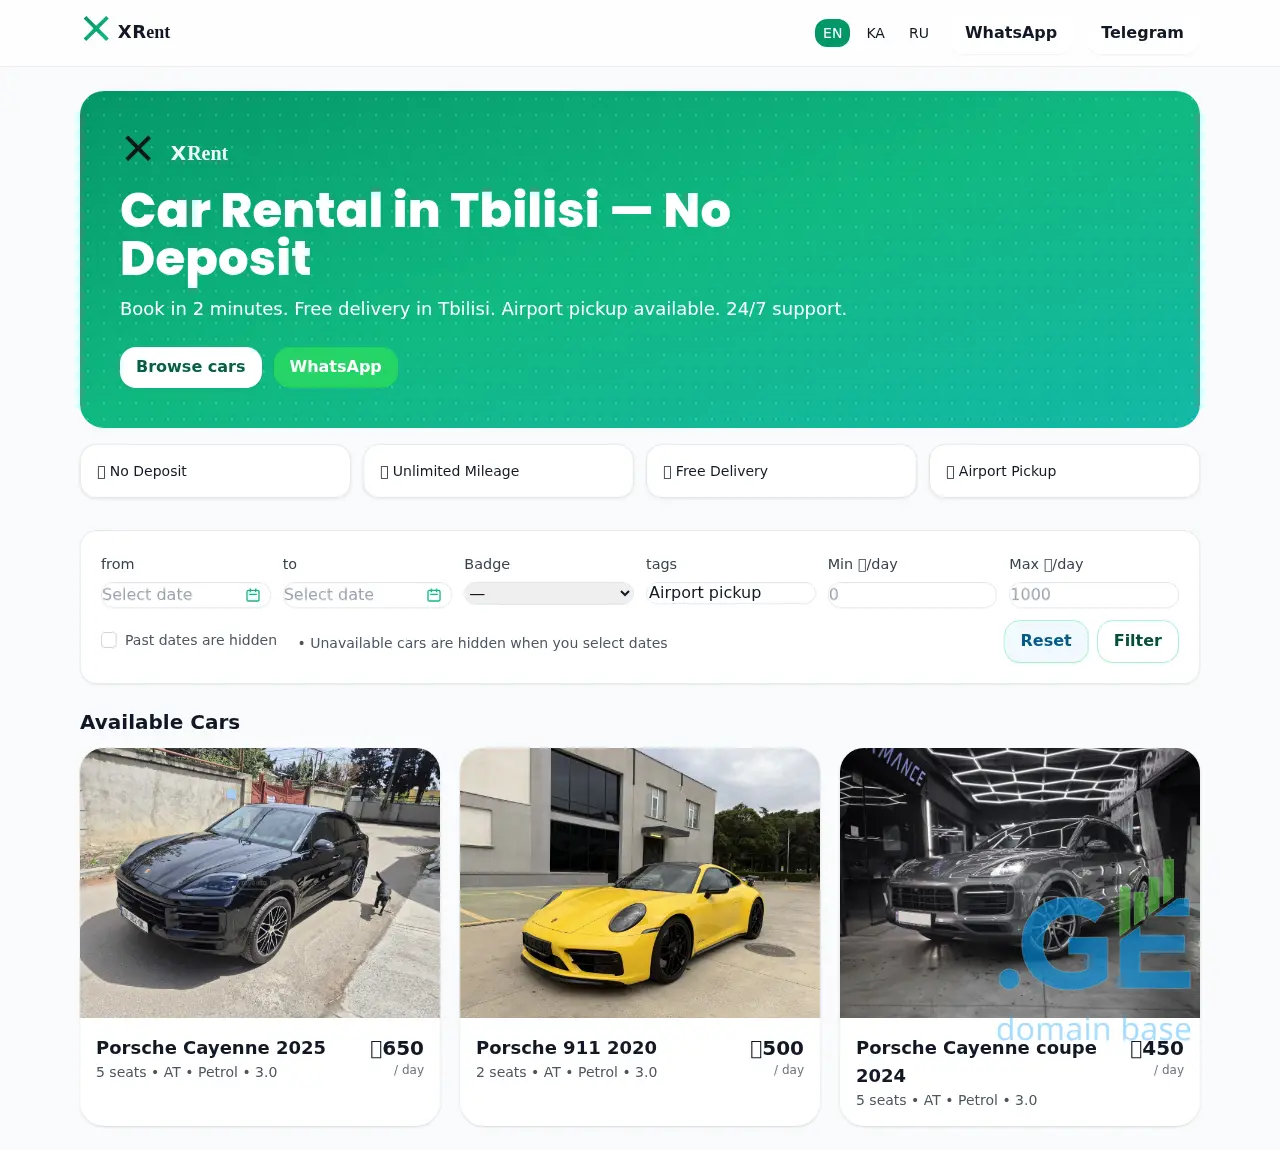This screenshot has height=1150, width=1280.
Task: Click the No Deposit feature icon
Action: (x=101, y=472)
